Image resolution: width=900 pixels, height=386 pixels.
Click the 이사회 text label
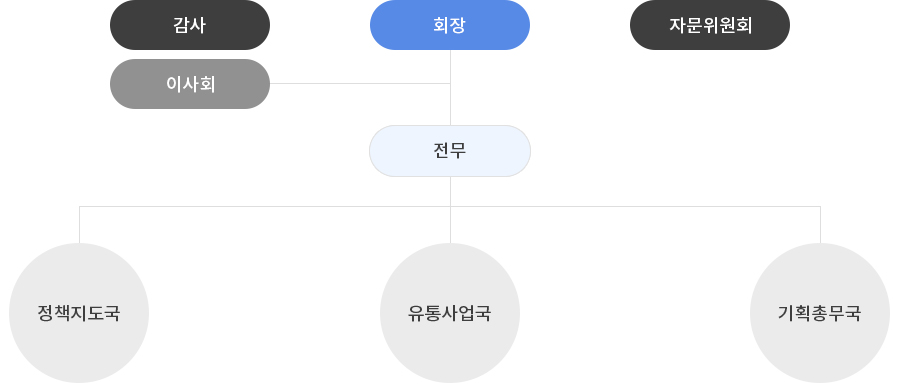click(x=190, y=84)
